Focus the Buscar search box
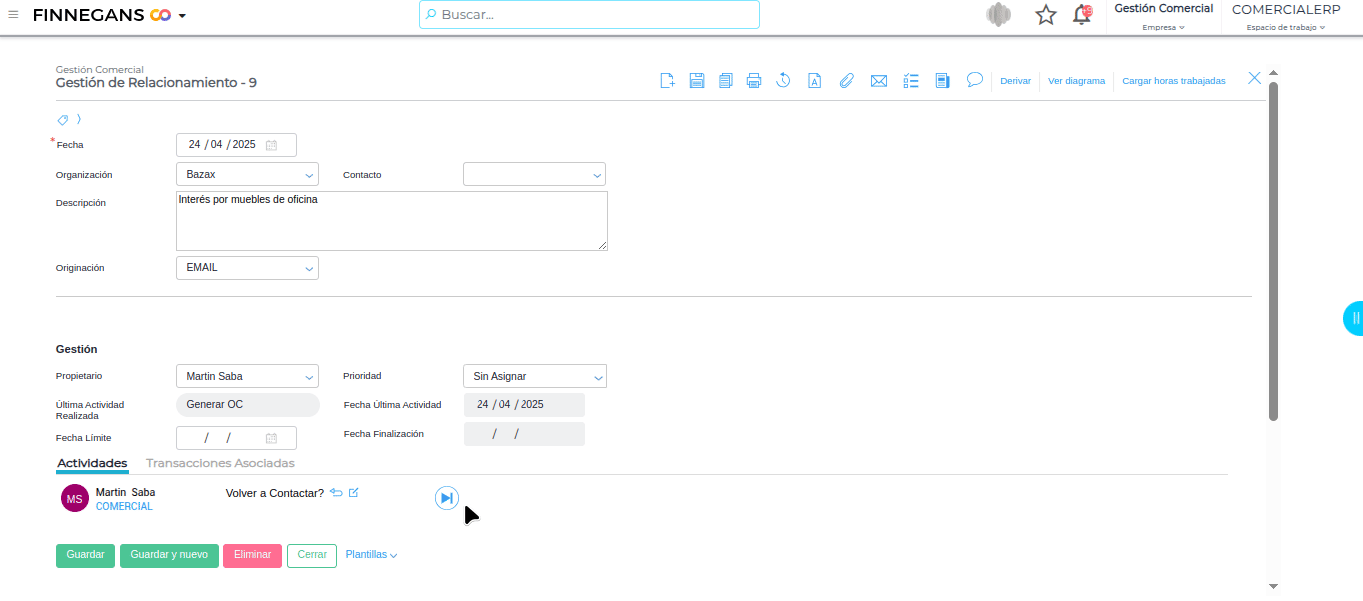This screenshot has height=601, width=1363. point(589,15)
